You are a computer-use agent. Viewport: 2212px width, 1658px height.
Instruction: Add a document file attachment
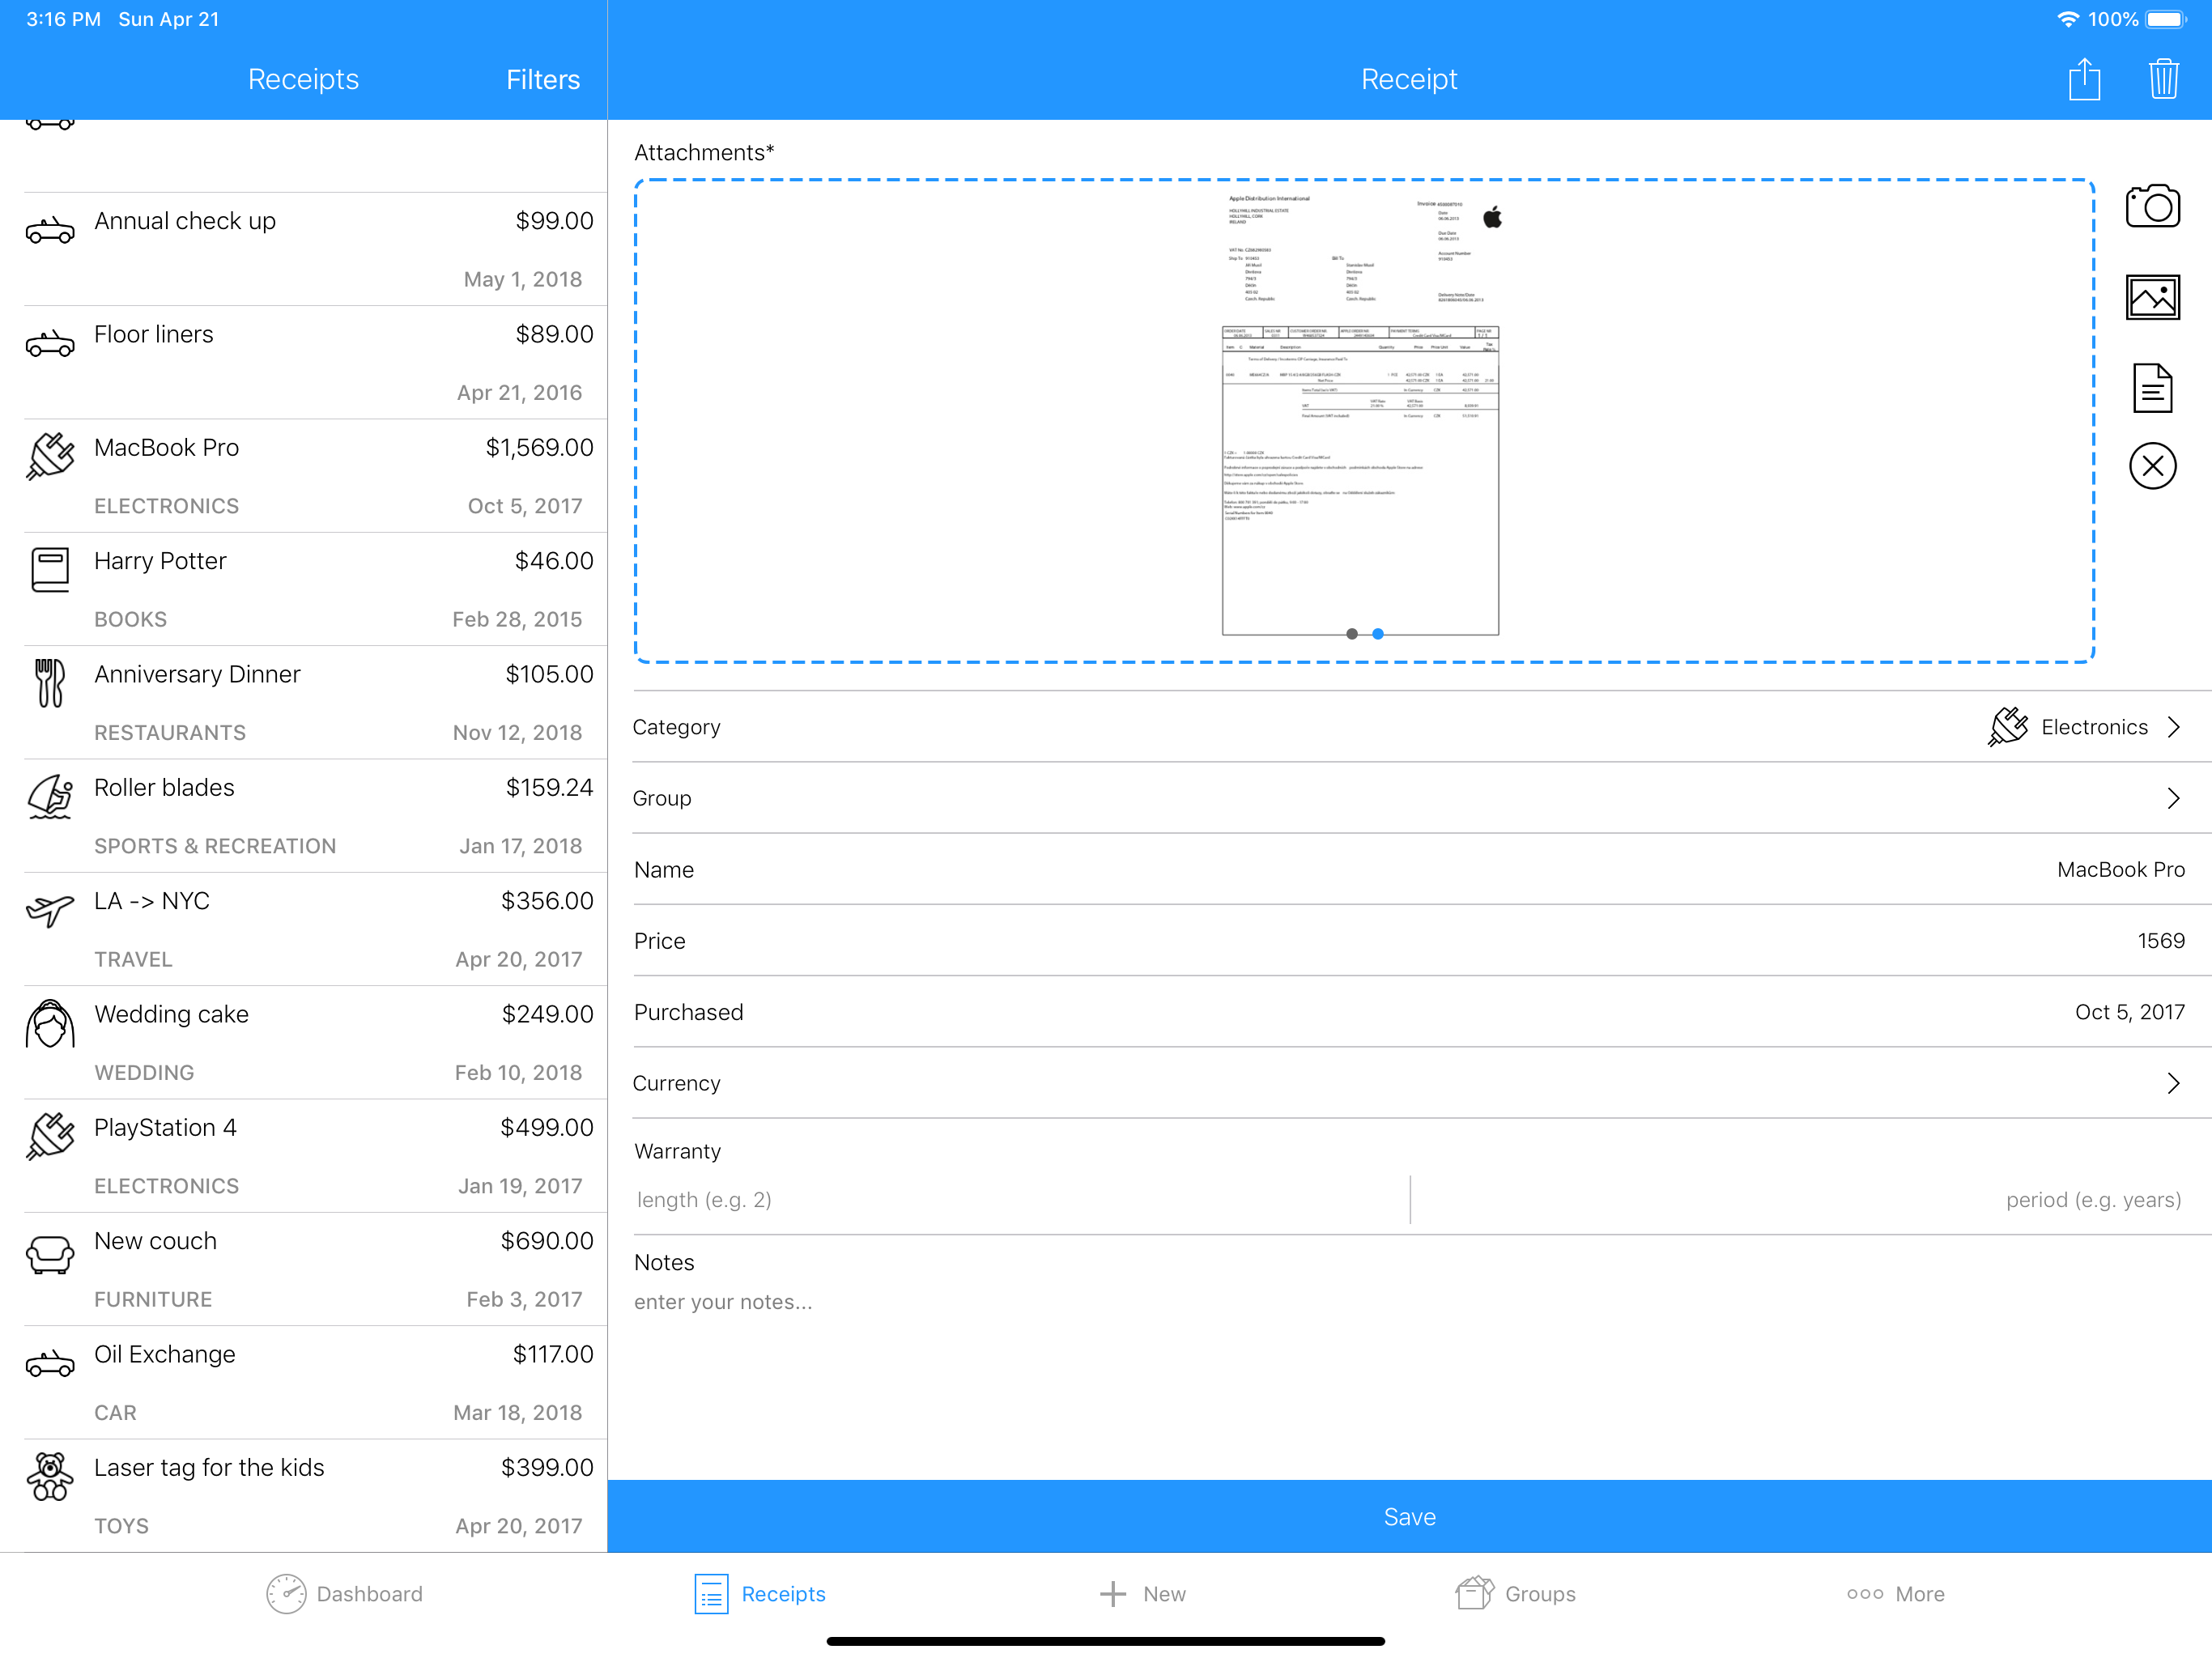(x=2151, y=388)
